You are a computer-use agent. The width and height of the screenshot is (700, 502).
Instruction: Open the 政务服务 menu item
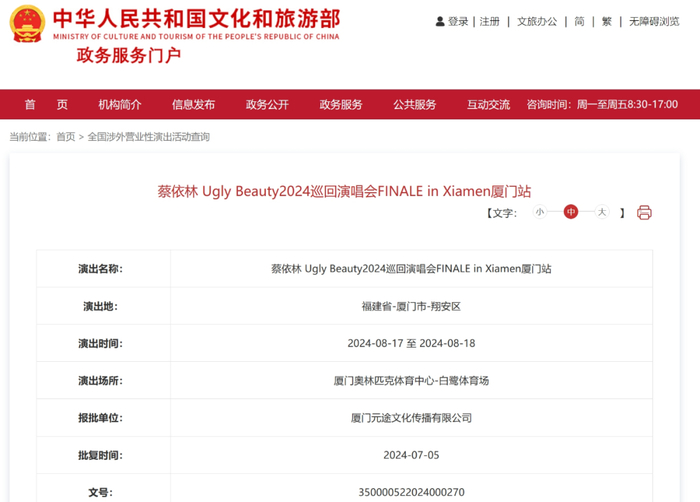coord(341,105)
